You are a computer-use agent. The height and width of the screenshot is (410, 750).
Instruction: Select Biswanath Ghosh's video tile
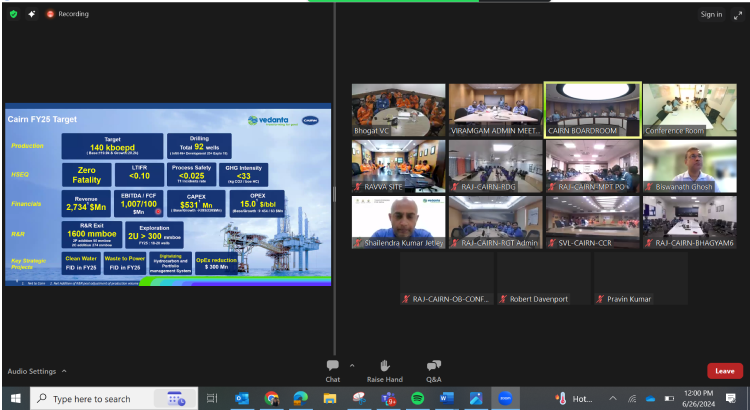[689, 165]
